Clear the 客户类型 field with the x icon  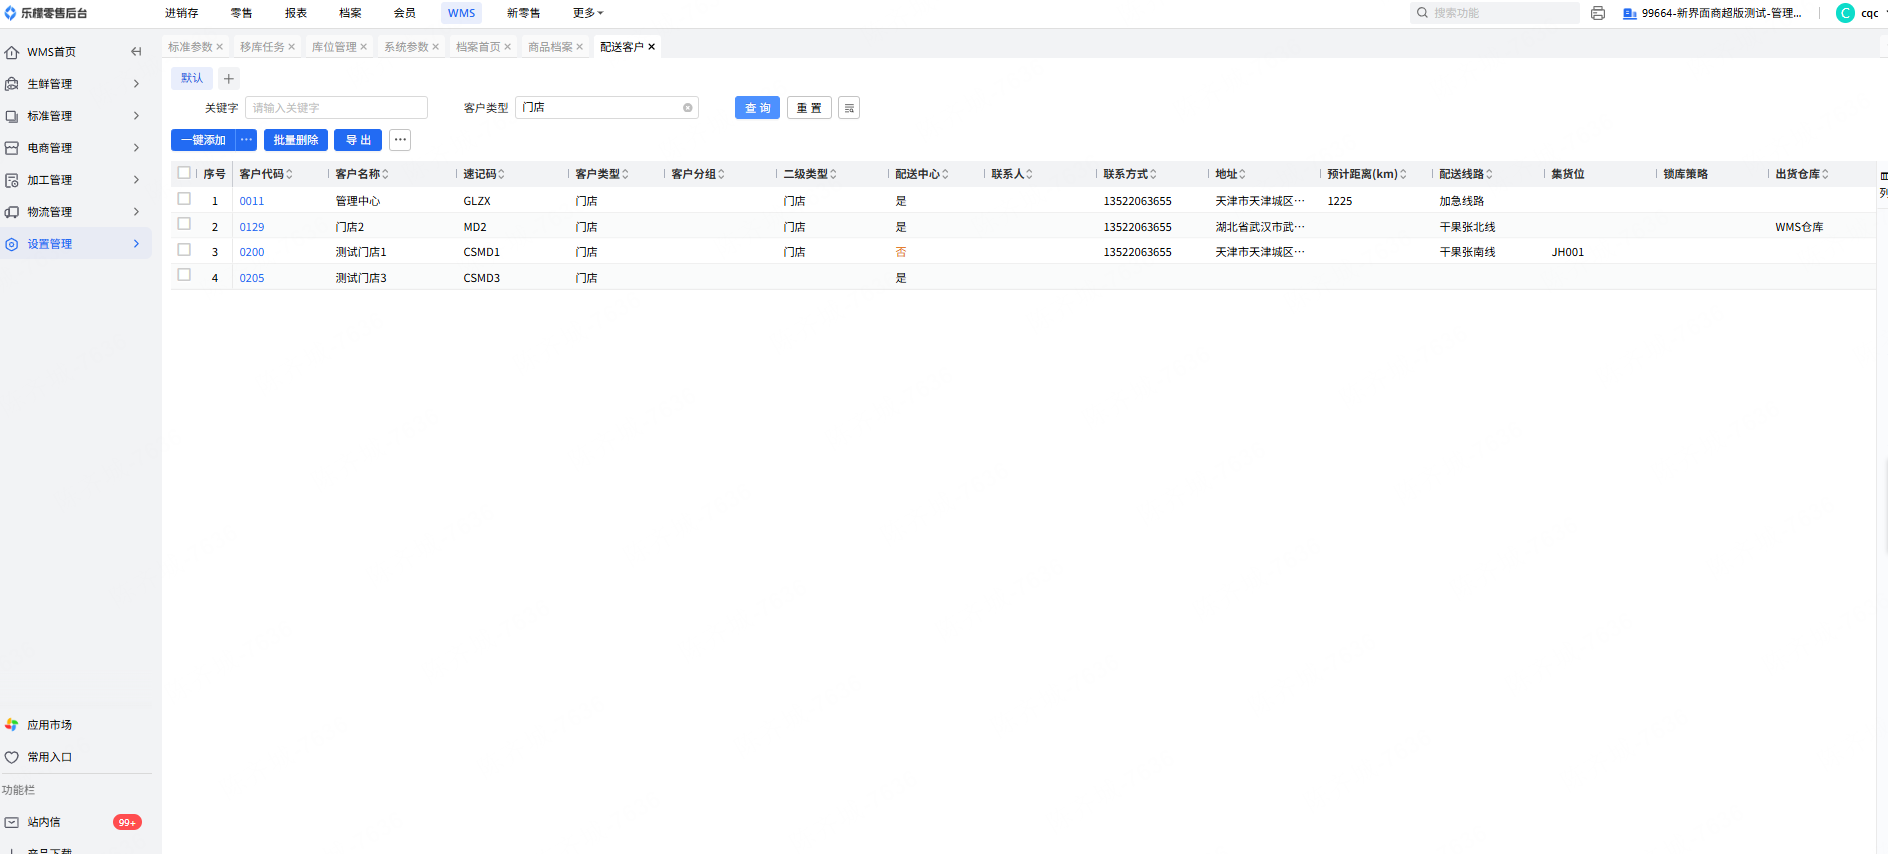click(688, 108)
